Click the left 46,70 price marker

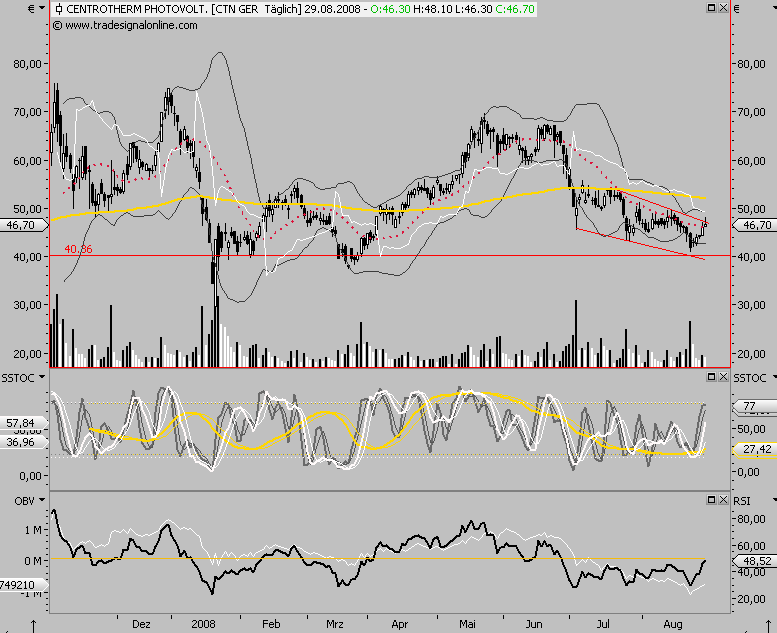click(22, 225)
